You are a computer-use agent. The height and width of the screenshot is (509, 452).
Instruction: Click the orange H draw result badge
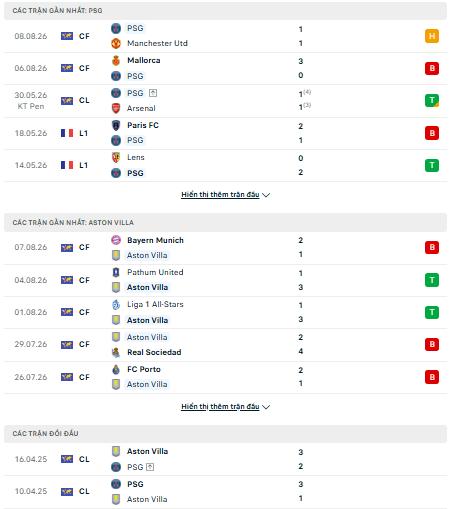pos(432,36)
